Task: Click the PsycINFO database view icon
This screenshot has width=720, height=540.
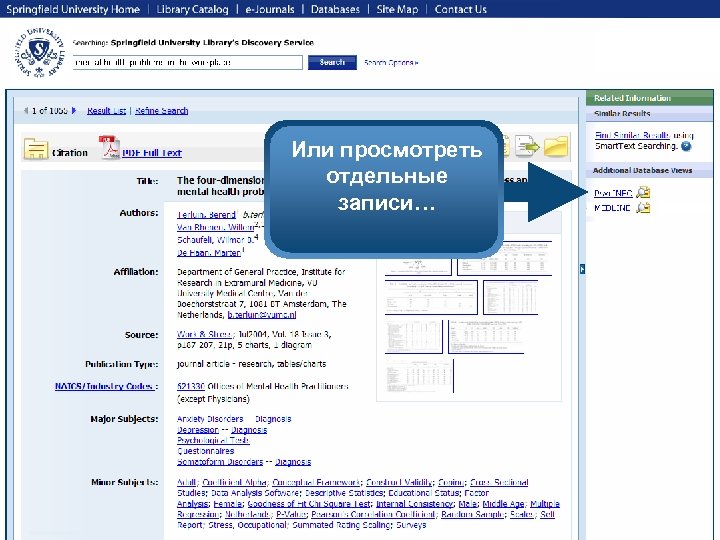Action: pyautogui.click(x=643, y=193)
